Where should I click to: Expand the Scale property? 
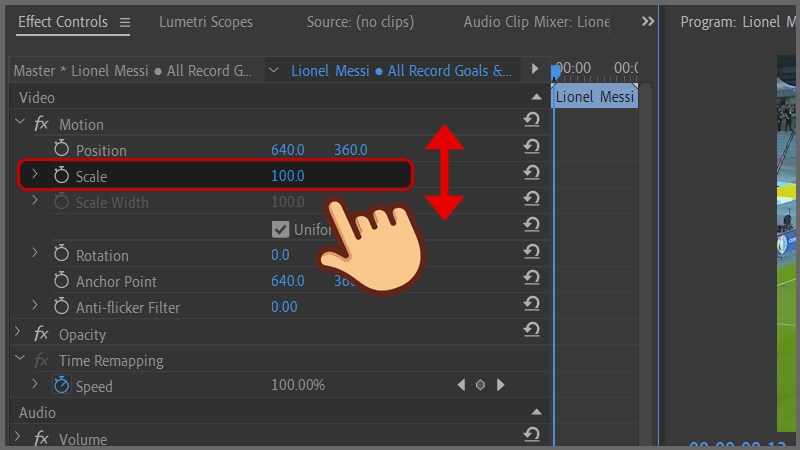[35, 174]
